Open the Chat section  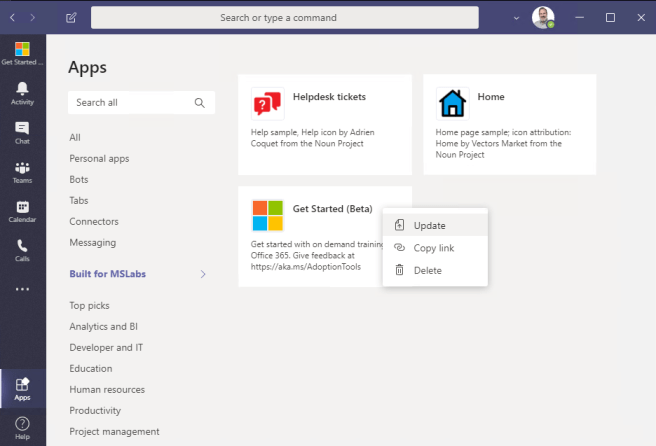click(x=22, y=133)
